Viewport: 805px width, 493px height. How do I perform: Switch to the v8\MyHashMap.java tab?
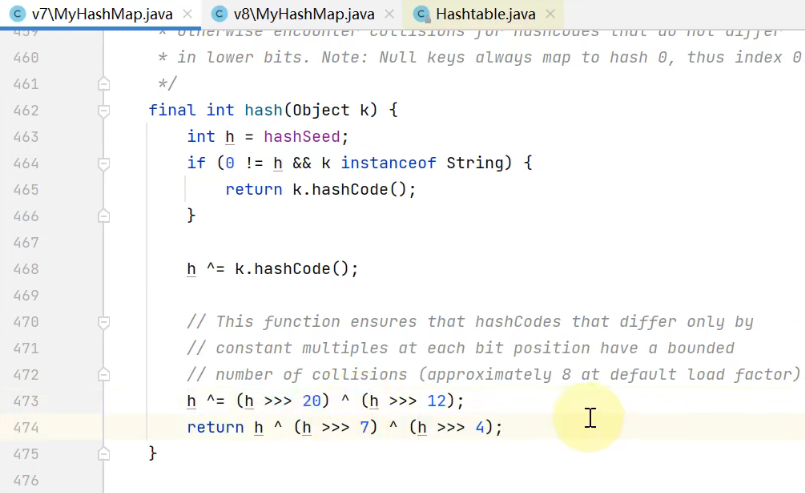(x=304, y=14)
